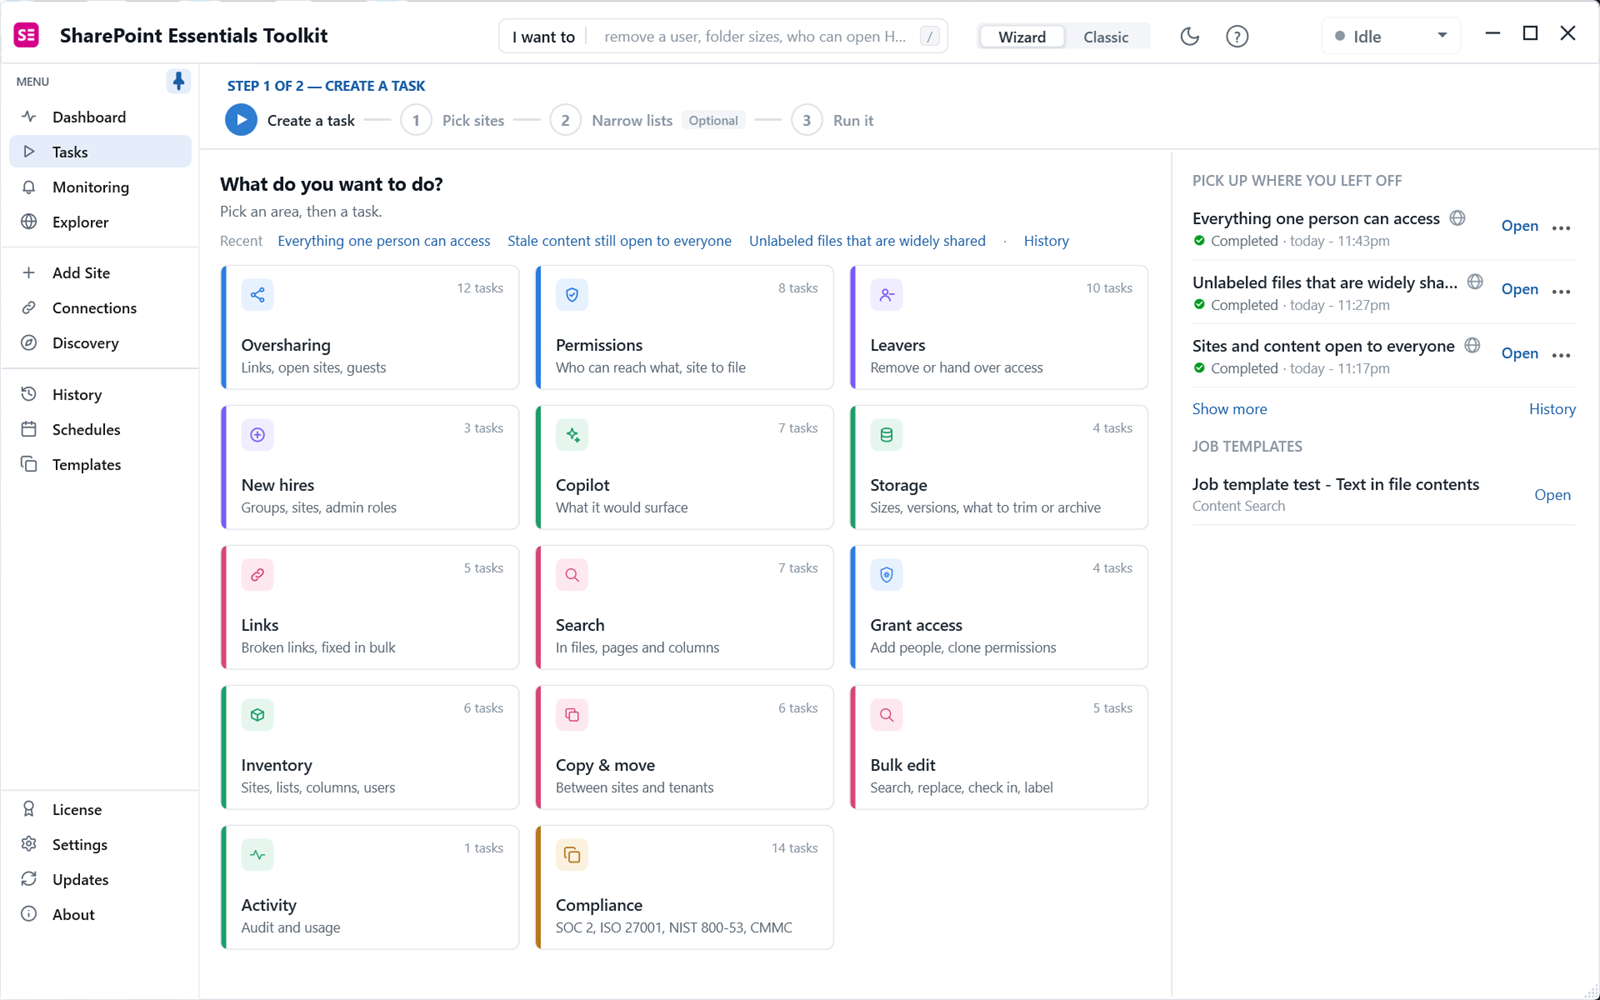This screenshot has width=1600, height=1000.
Task: Click History link in right panel
Action: [x=1552, y=409]
